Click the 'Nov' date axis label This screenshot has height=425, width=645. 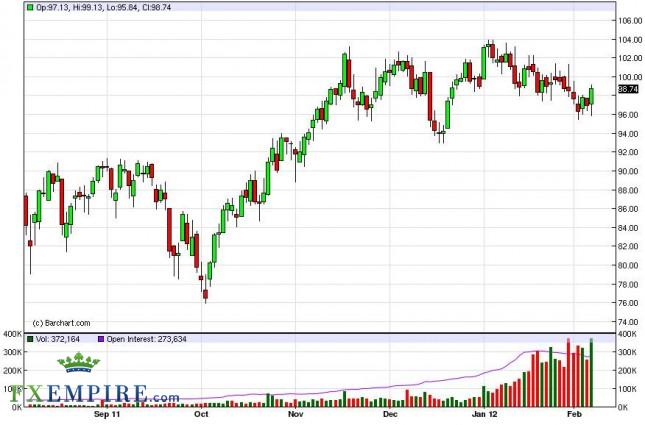295,414
